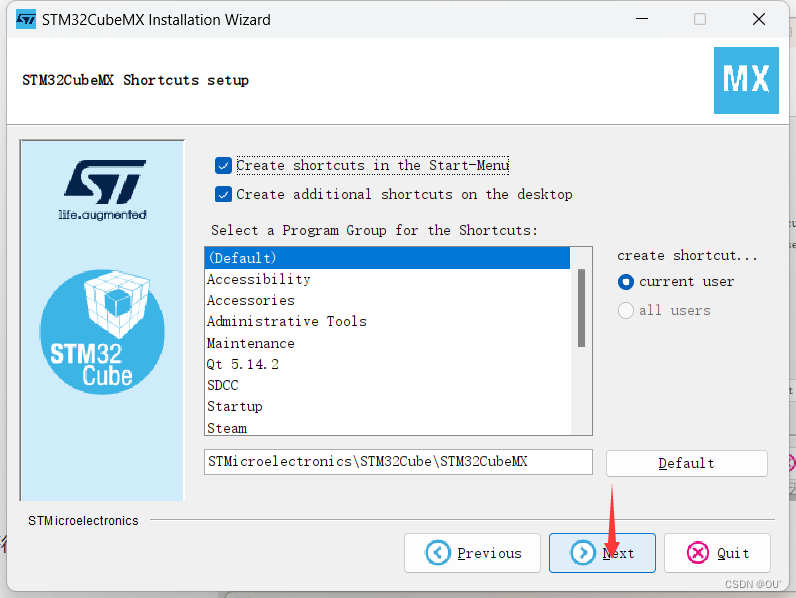796x598 pixels.
Task: Click the MX logo icon
Action: (x=746, y=80)
